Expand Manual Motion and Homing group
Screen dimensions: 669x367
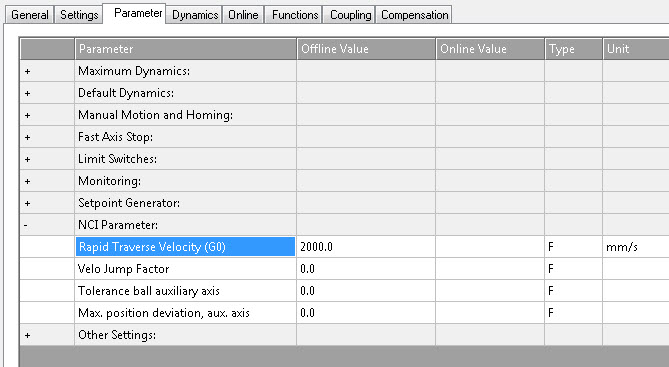pyautogui.click(x=27, y=115)
